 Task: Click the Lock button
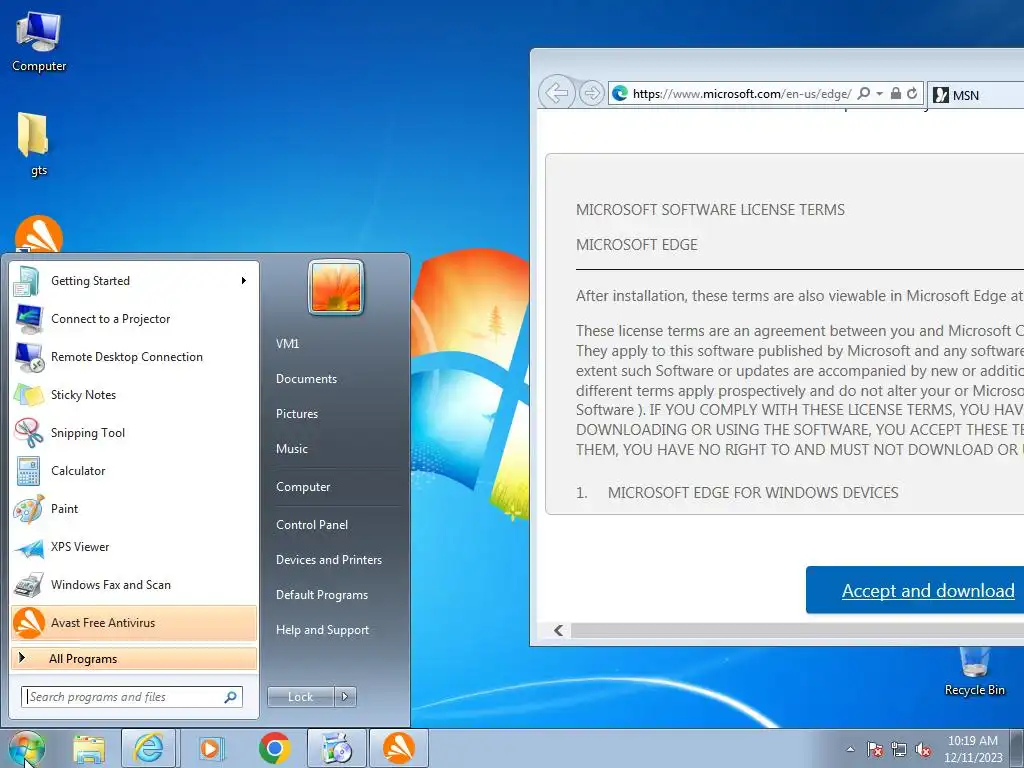300,697
